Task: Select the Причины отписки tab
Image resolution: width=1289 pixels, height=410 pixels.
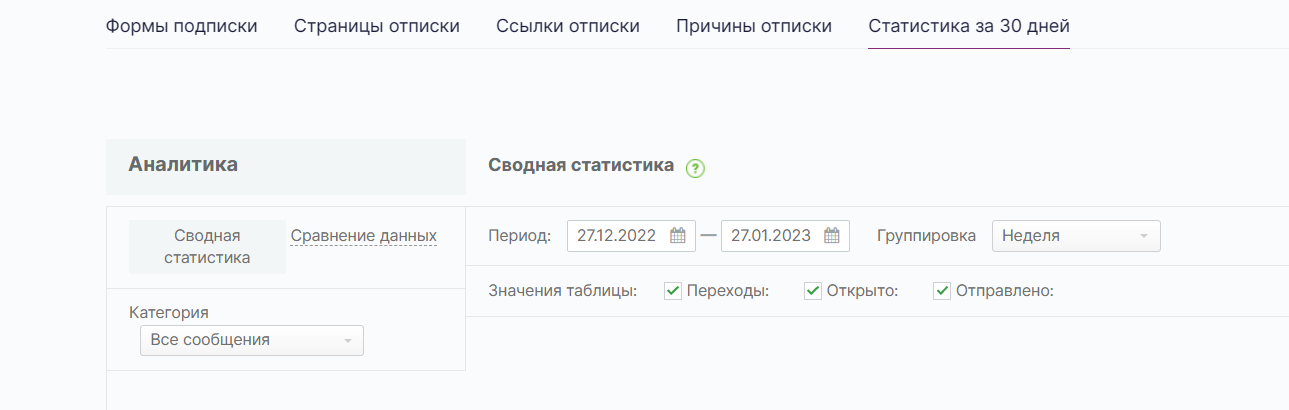Action: 754,26
